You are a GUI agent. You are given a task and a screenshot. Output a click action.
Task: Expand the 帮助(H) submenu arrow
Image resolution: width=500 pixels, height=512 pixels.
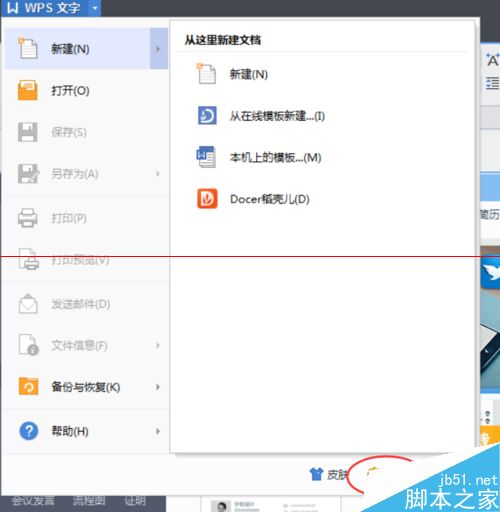click(158, 431)
